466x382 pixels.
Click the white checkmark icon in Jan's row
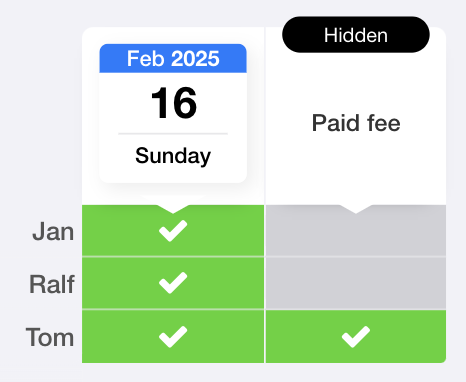click(173, 230)
